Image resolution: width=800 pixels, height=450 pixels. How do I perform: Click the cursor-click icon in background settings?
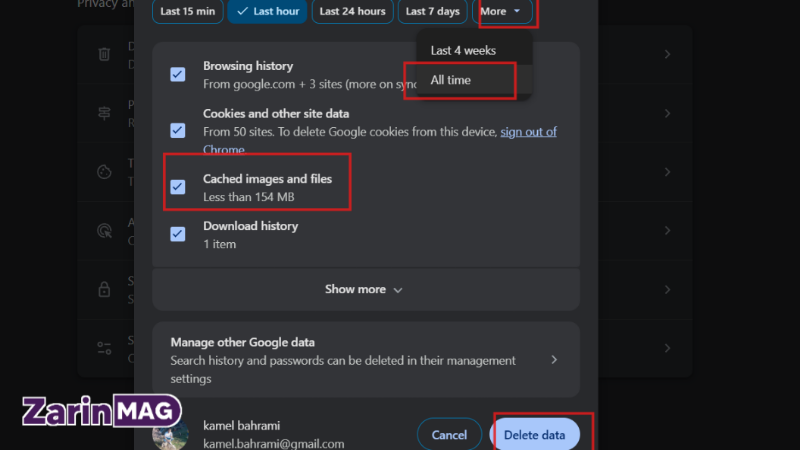(x=104, y=231)
